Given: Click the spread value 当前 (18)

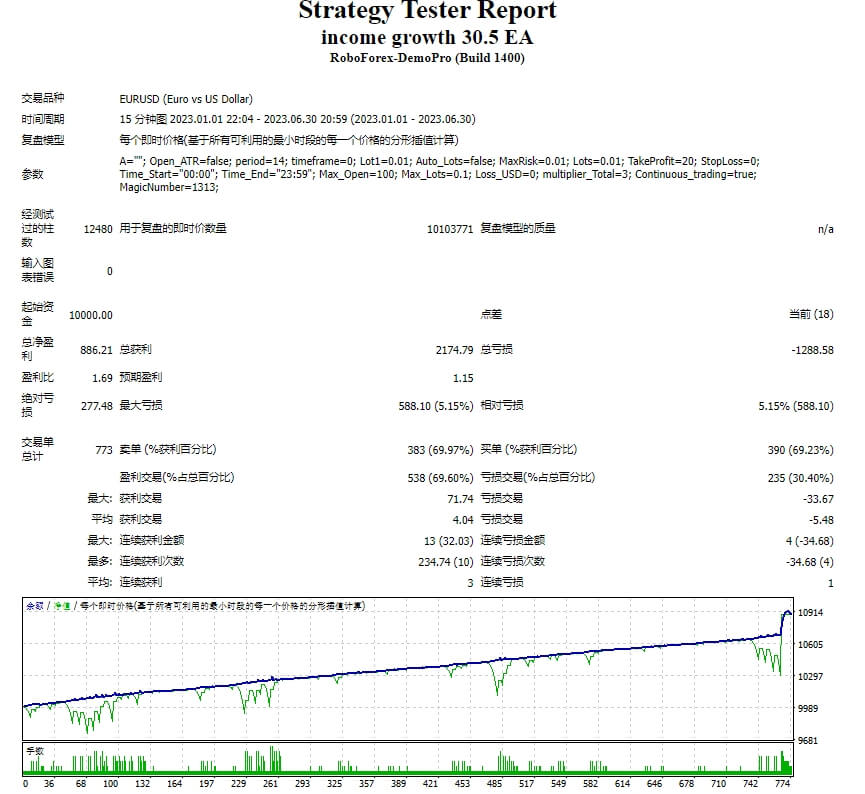Looking at the screenshot, I should pyautogui.click(x=811, y=315).
